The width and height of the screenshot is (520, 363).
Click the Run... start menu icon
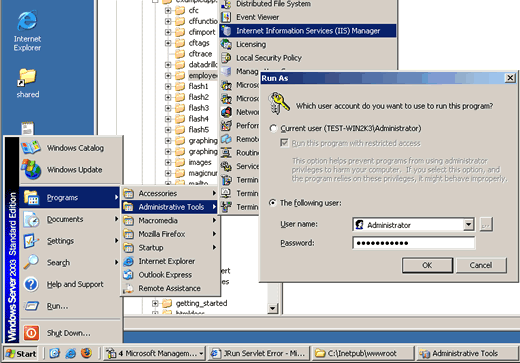(x=31, y=306)
